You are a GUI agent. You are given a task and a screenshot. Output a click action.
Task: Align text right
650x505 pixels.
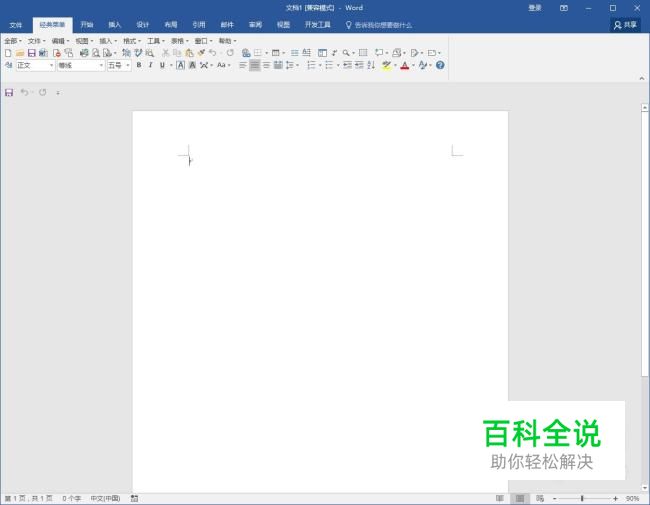click(267, 65)
